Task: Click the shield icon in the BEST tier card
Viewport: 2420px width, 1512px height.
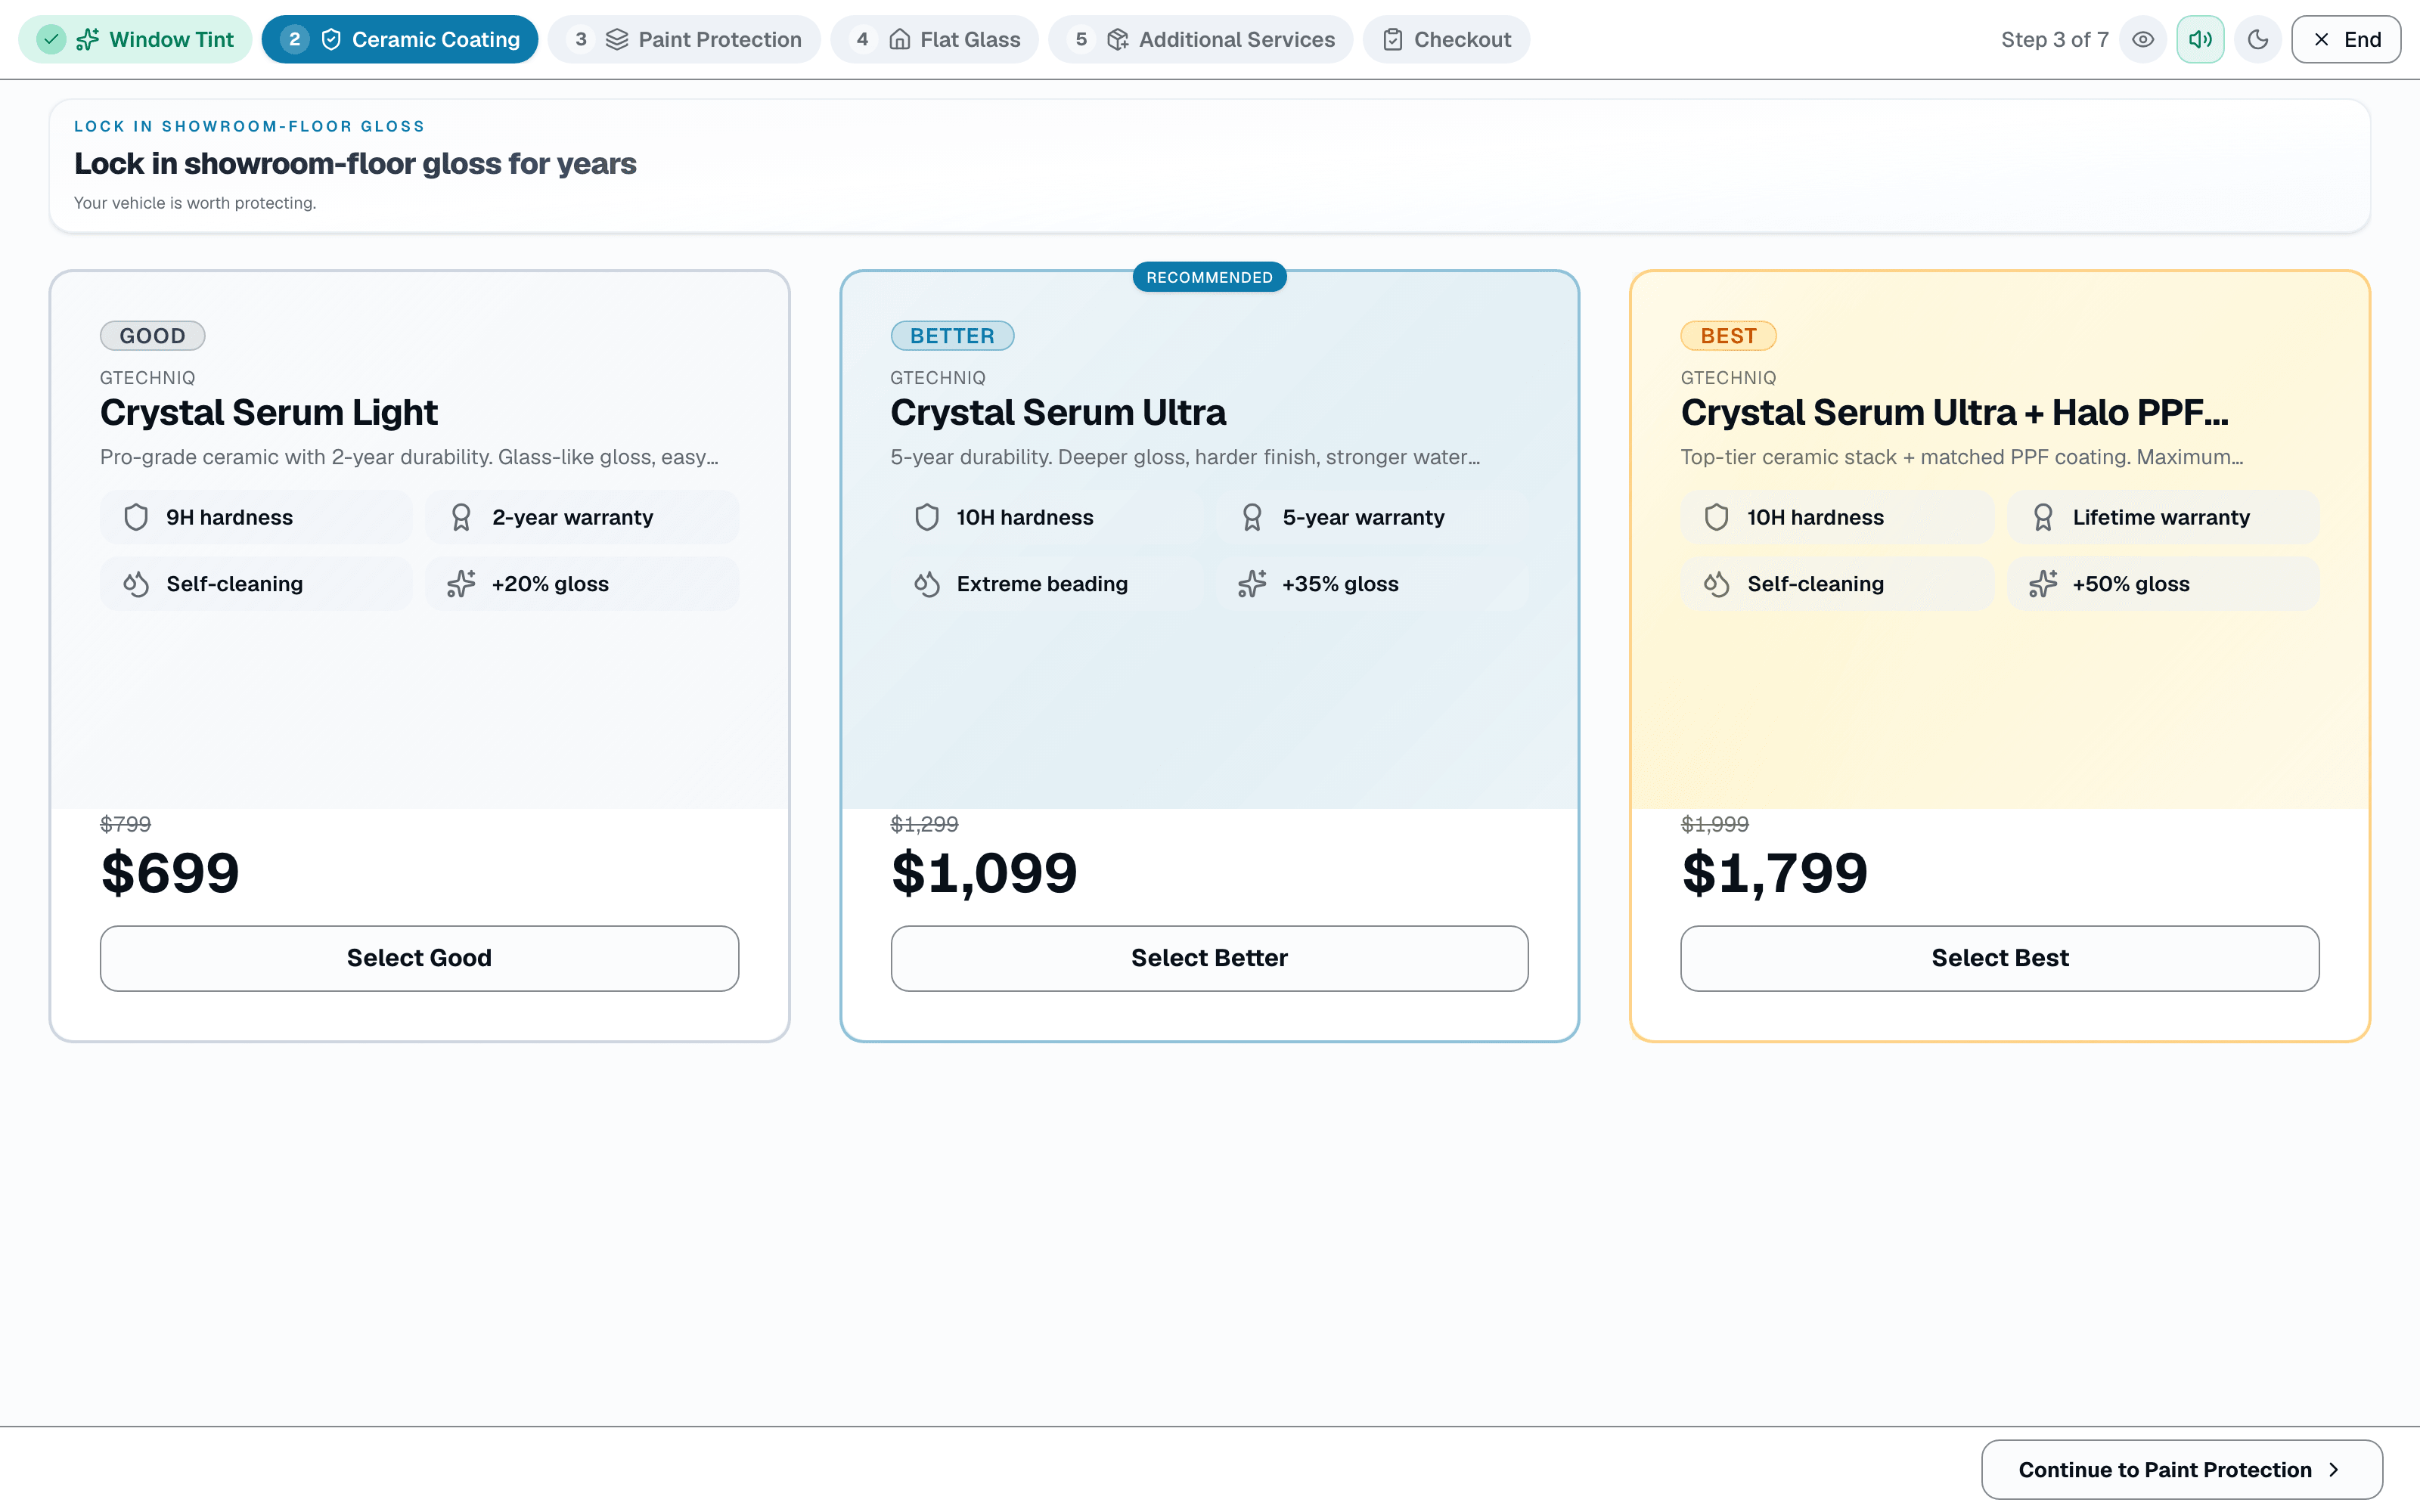Action: pos(1717,517)
